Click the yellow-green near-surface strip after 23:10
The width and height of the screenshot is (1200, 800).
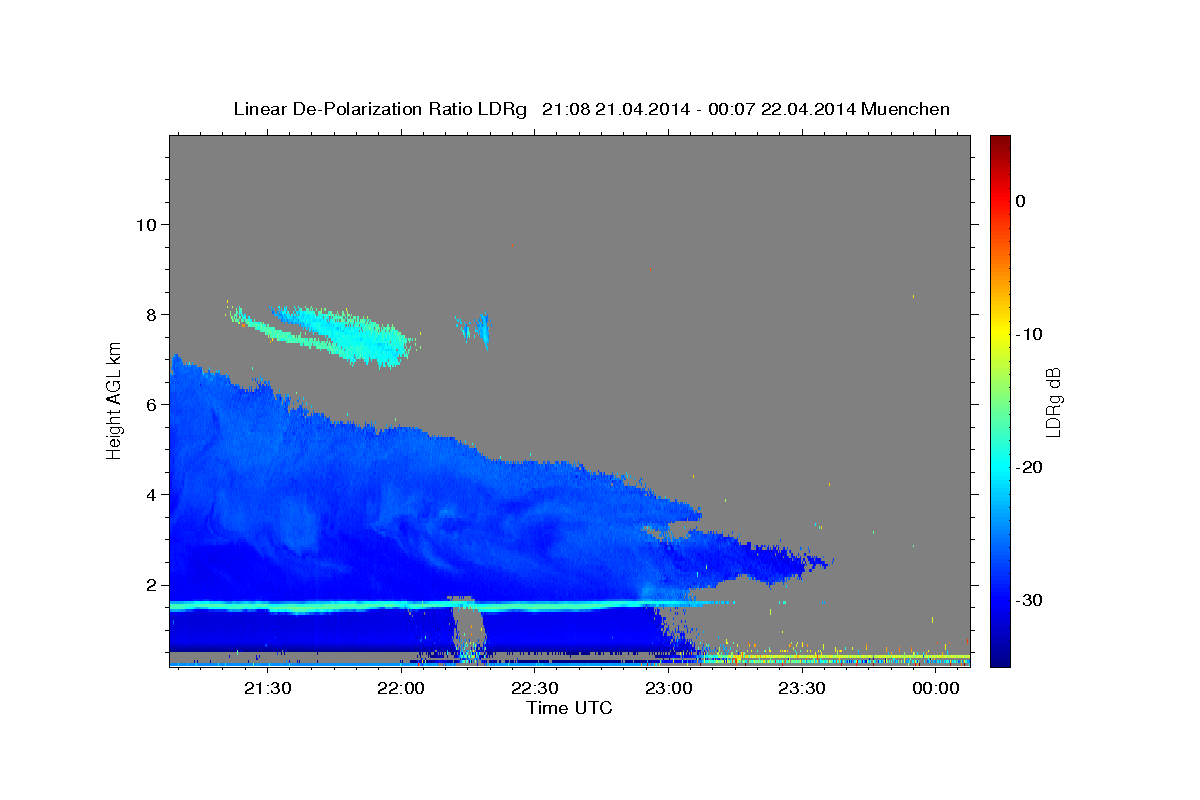pos(835,657)
